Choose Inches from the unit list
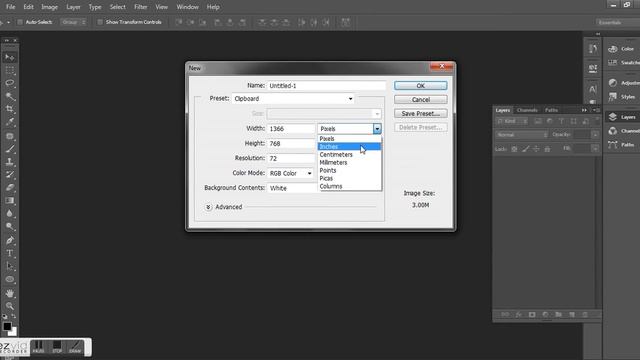The width and height of the screenshot is (640, 360). [349, 147]
